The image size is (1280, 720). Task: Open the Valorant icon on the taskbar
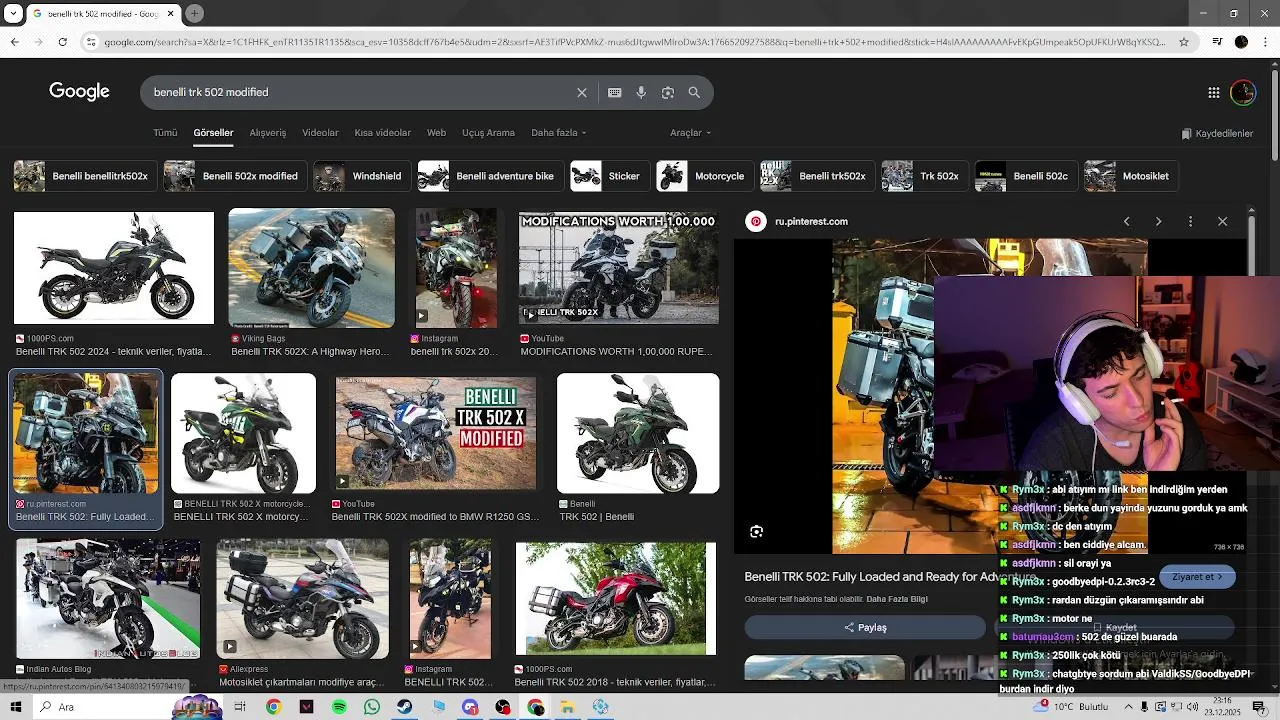306,707
